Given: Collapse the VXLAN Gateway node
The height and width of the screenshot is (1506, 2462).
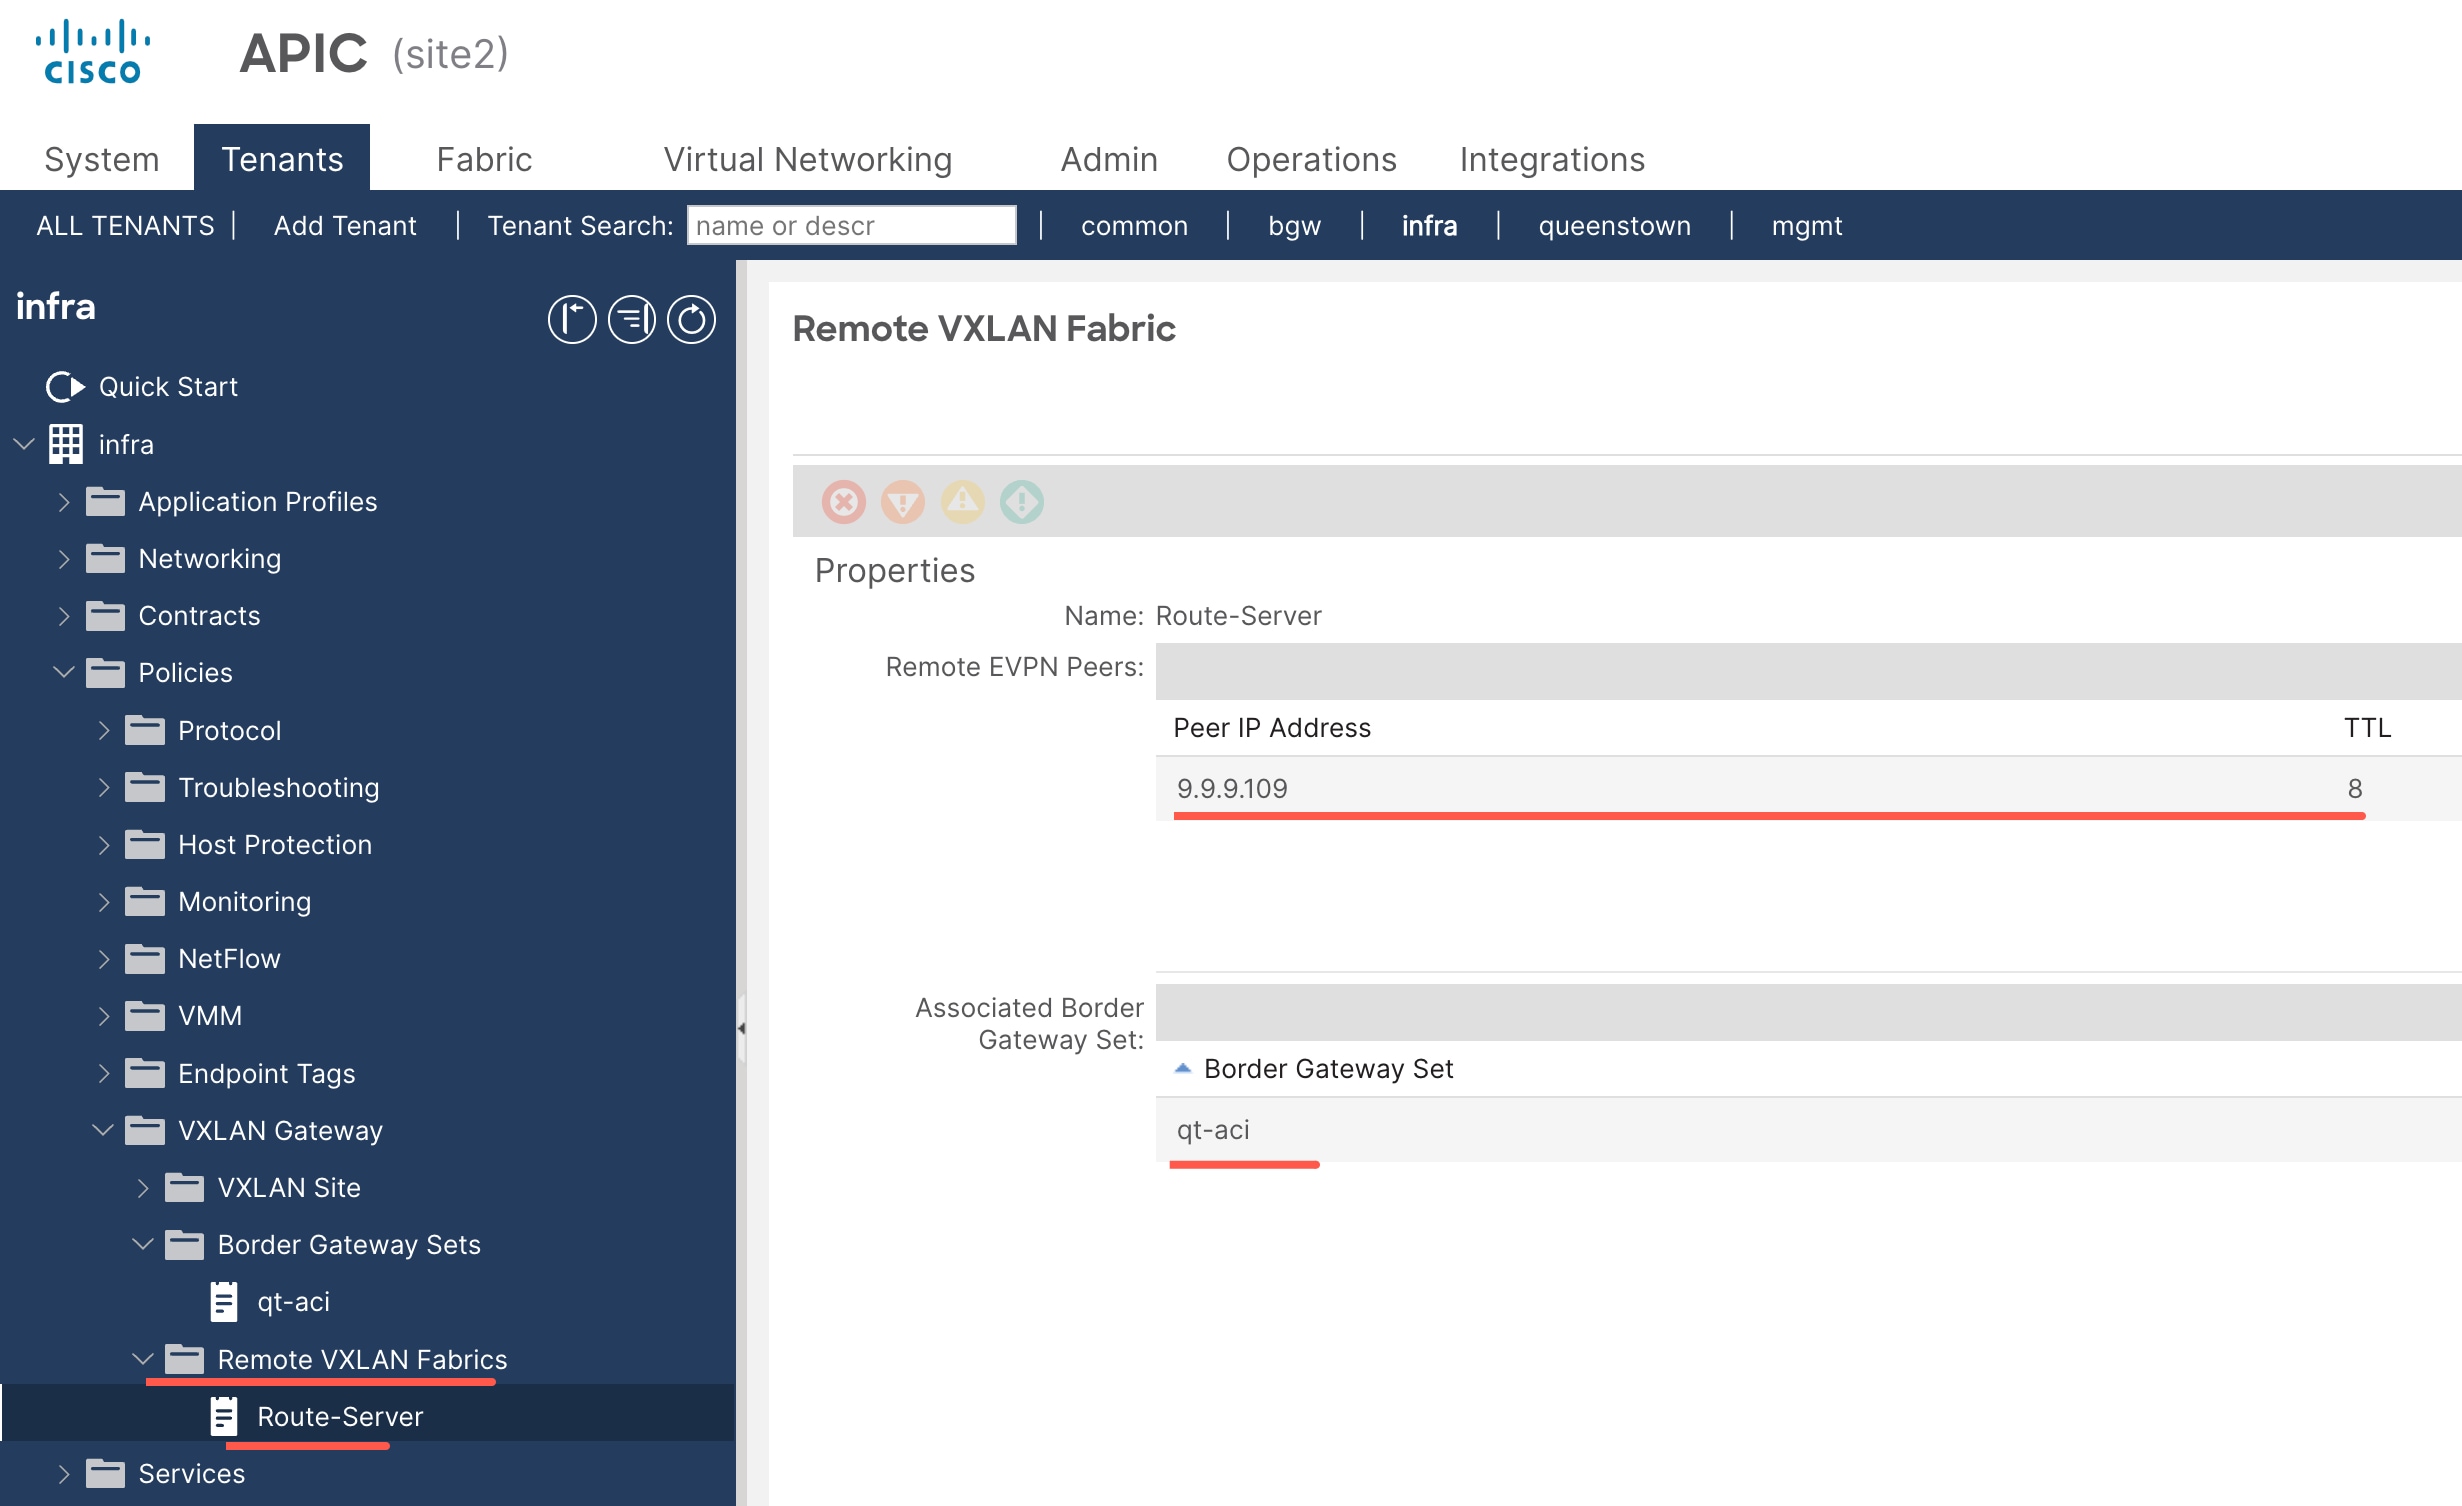Looking at the screenshot, I should pos(103,1129).
